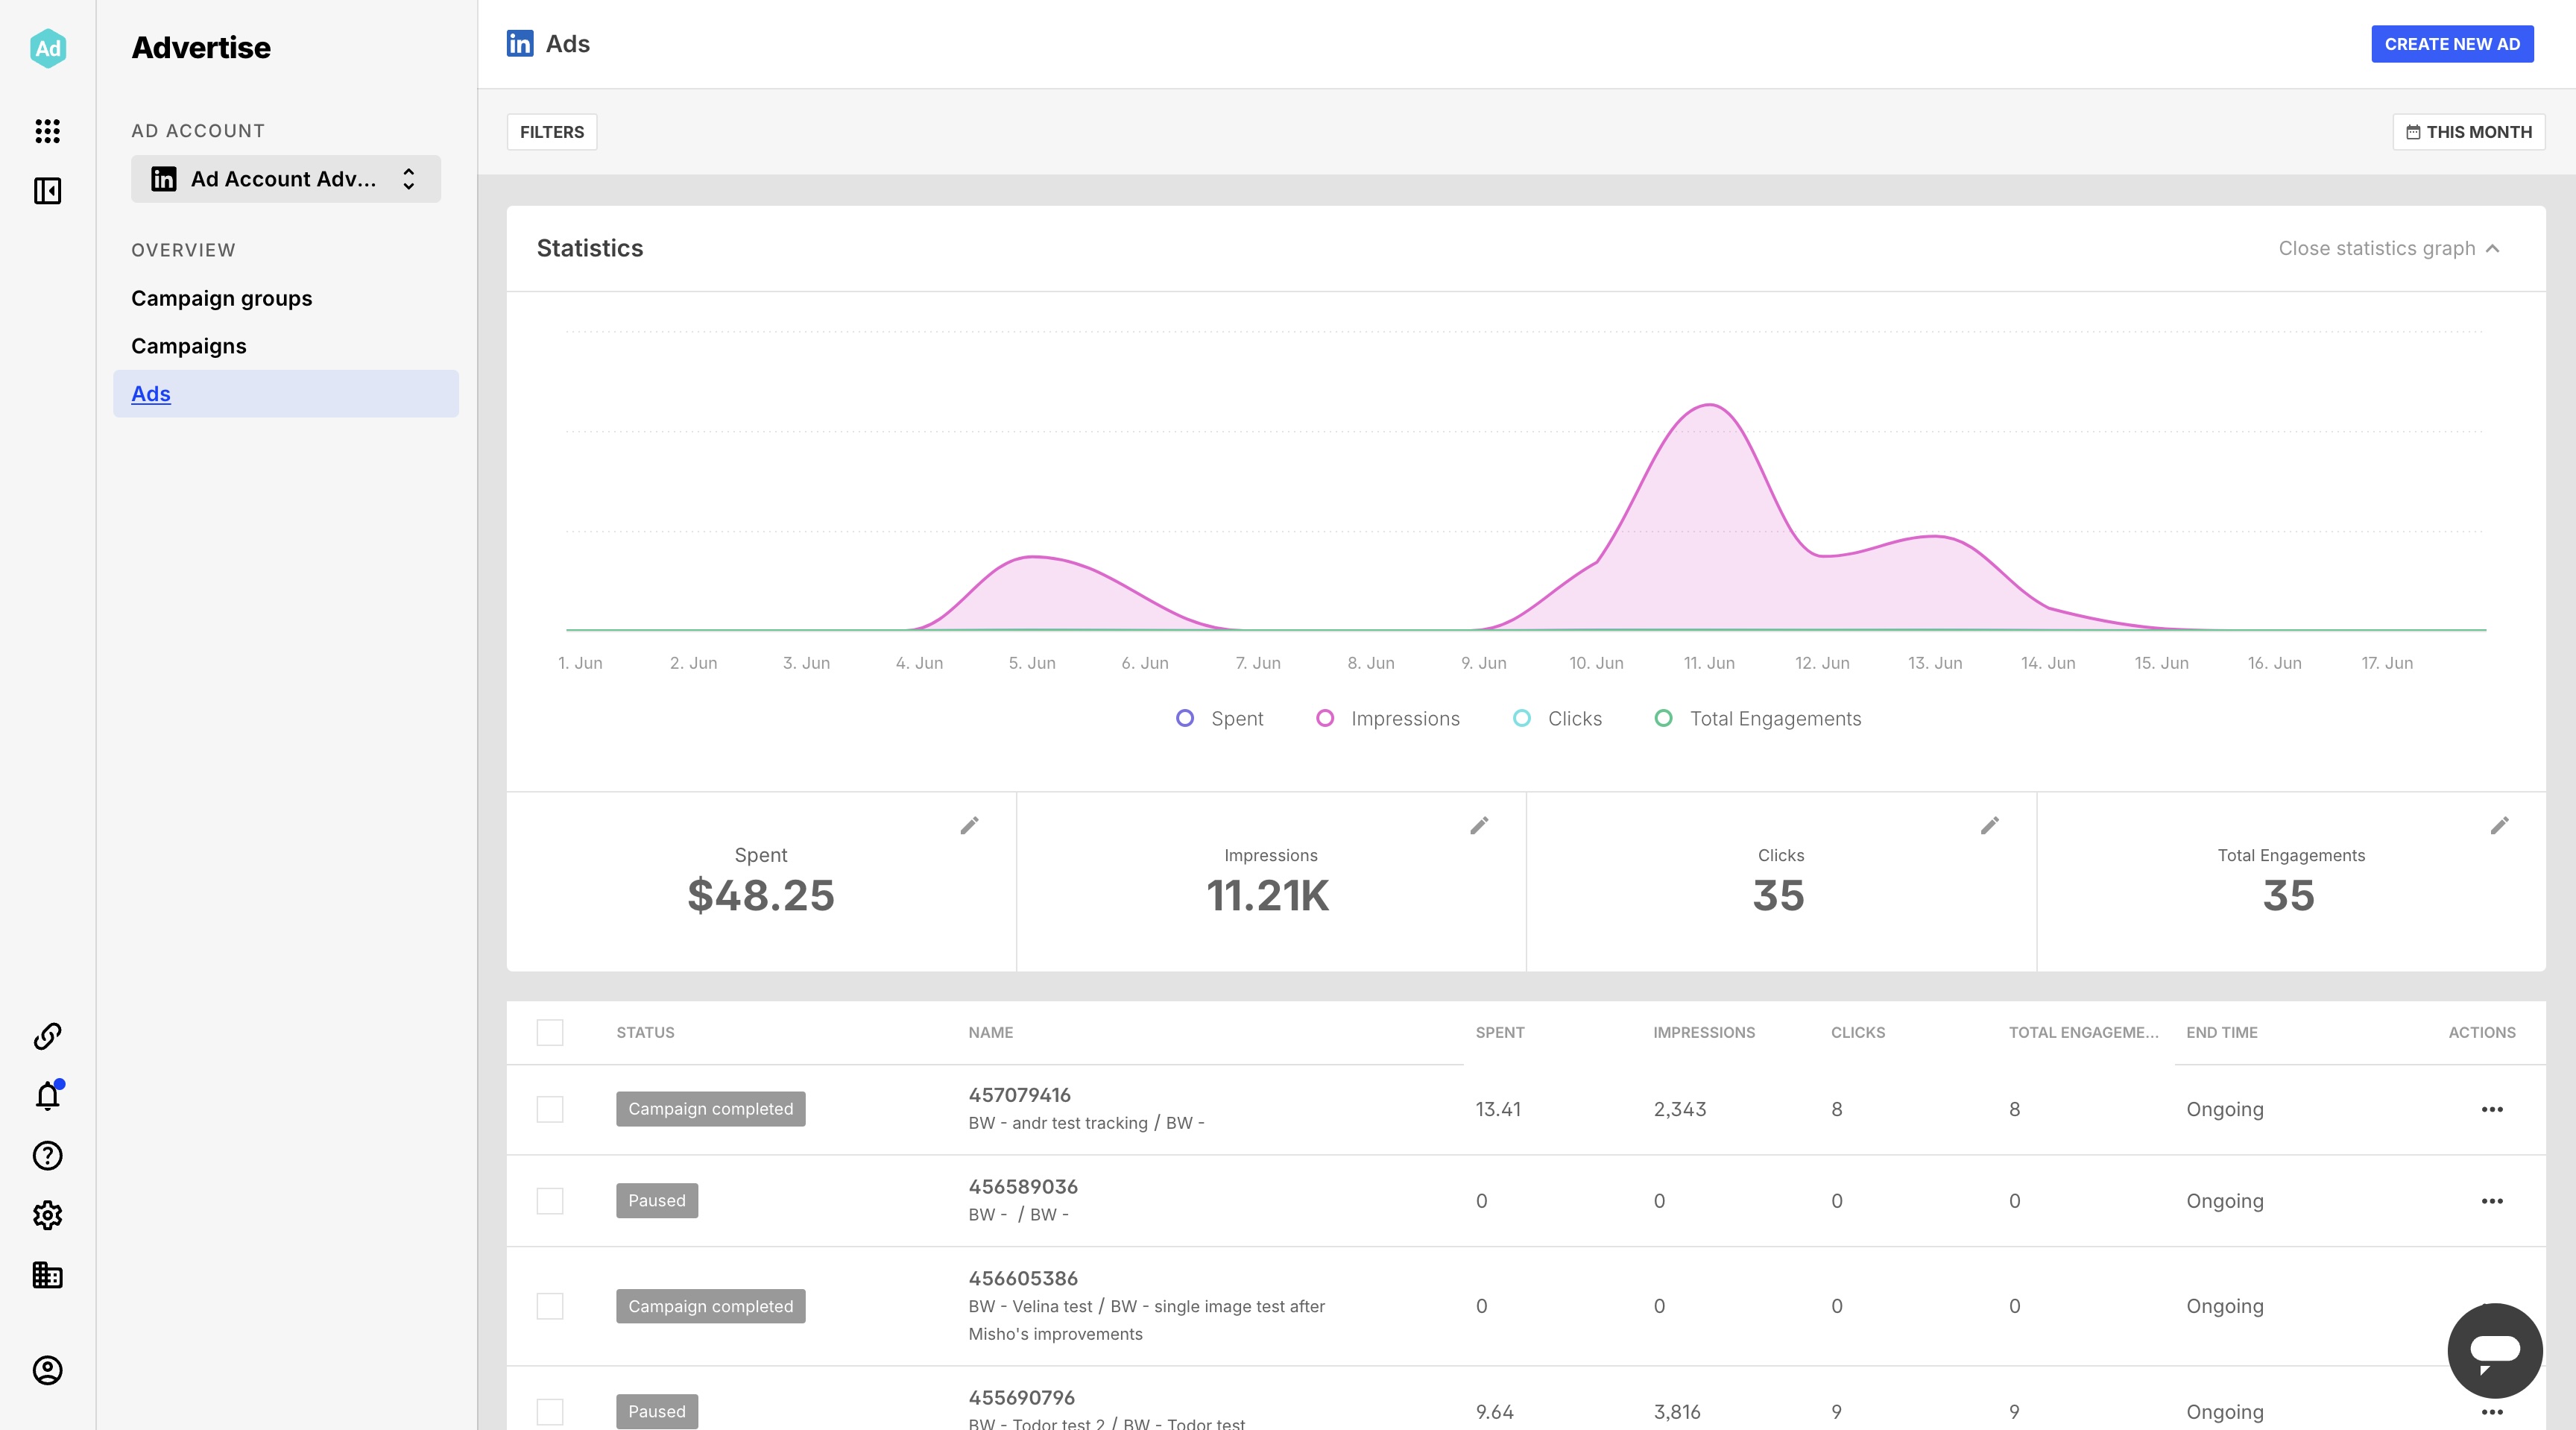
Task: Open the Ad Account selector dropdown
Action: pos(286,179)
